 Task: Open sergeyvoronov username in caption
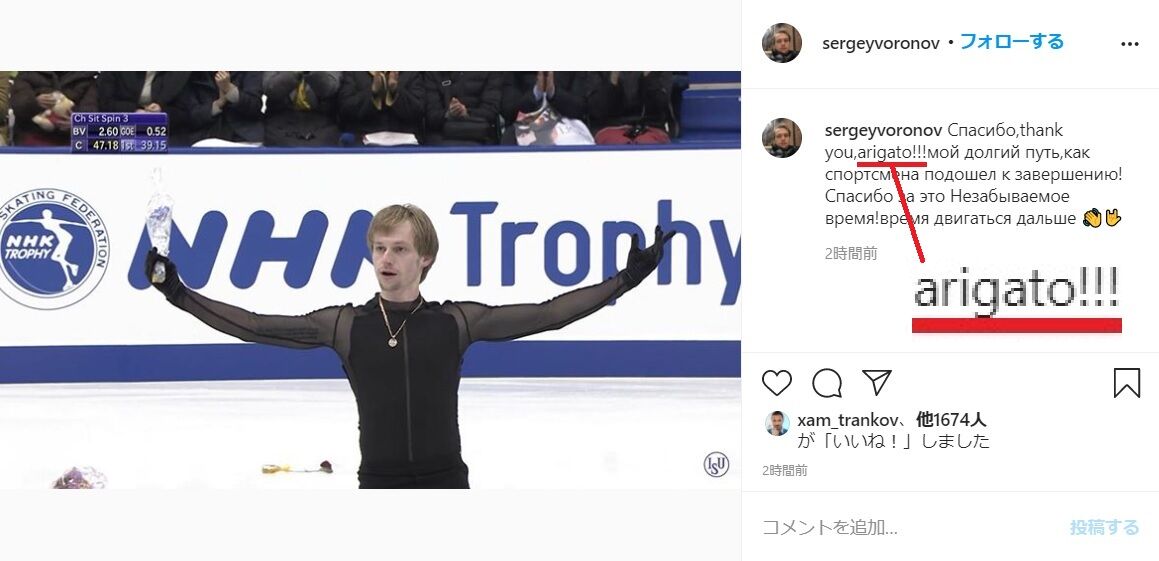point(883,131)
